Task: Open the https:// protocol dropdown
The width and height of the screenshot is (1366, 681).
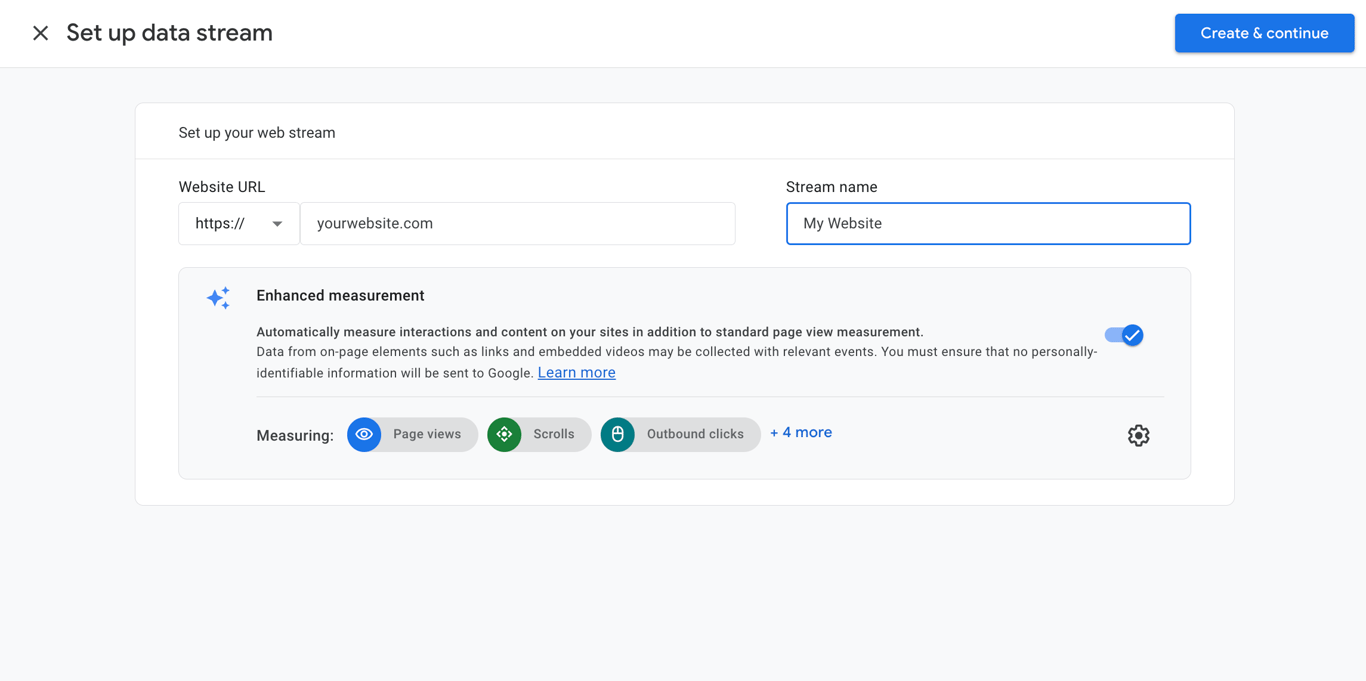Action: pyautogui.click(x=238, y=223)
